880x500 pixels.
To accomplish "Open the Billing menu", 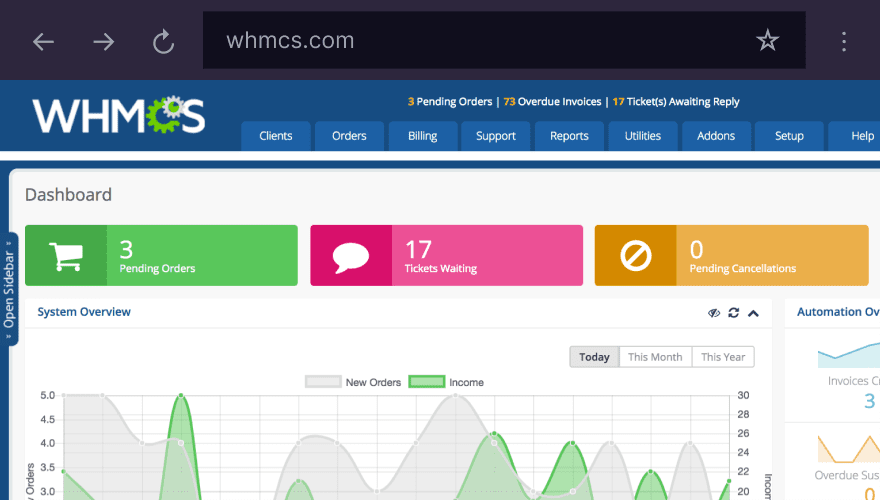I will pos(423,136).
